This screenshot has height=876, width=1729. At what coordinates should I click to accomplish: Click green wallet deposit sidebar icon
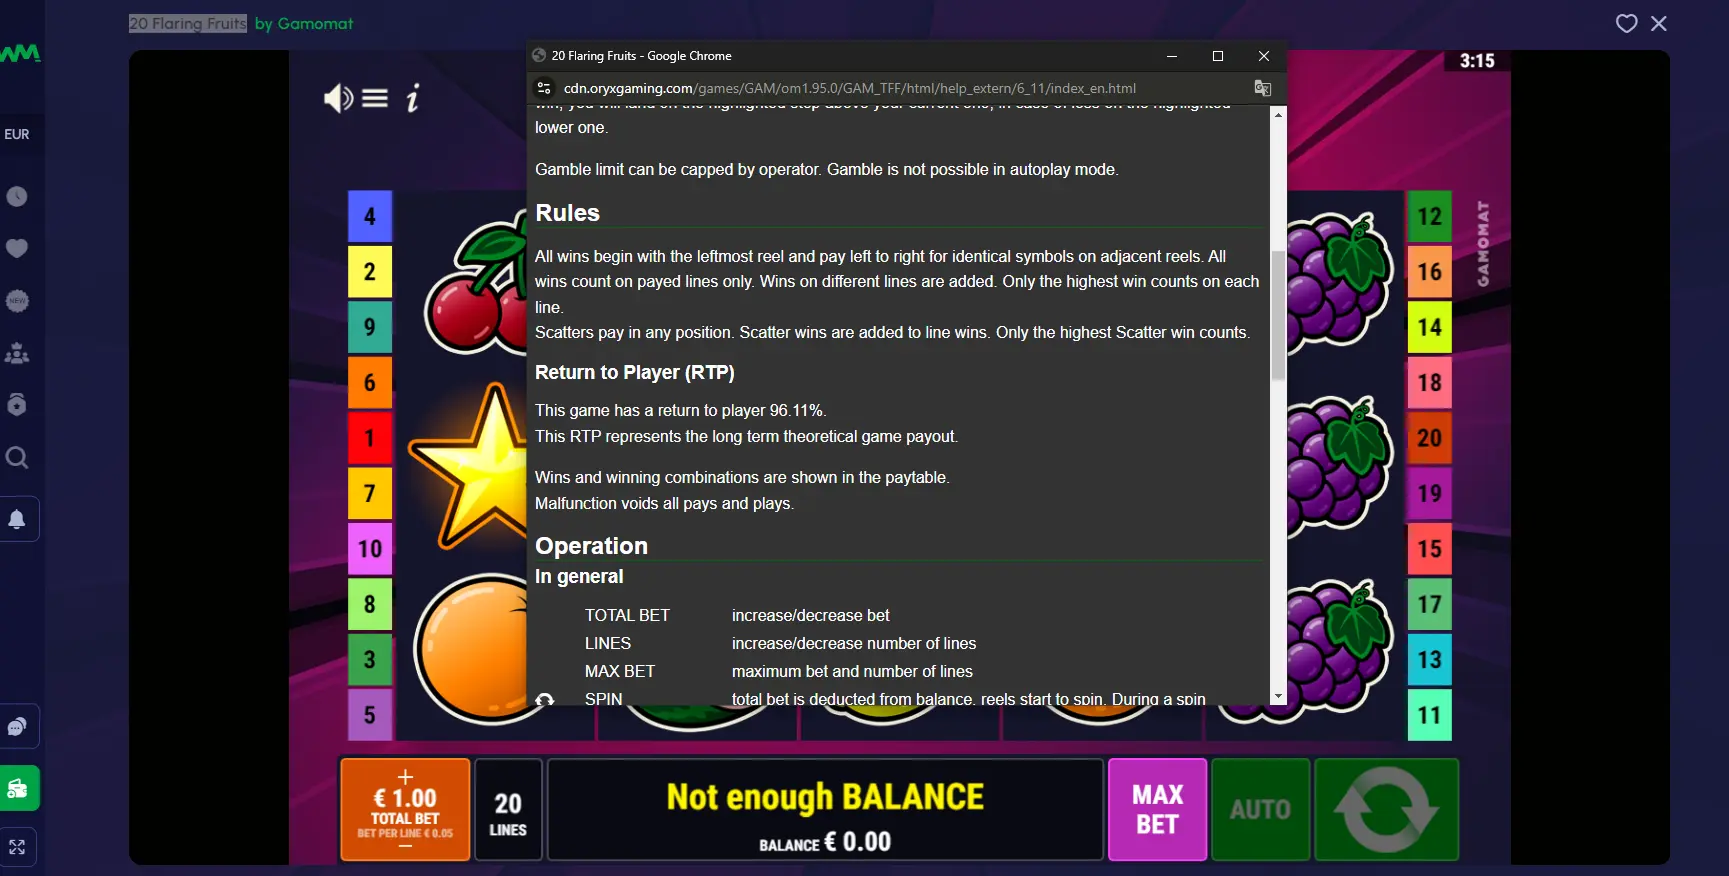point(18,789)
